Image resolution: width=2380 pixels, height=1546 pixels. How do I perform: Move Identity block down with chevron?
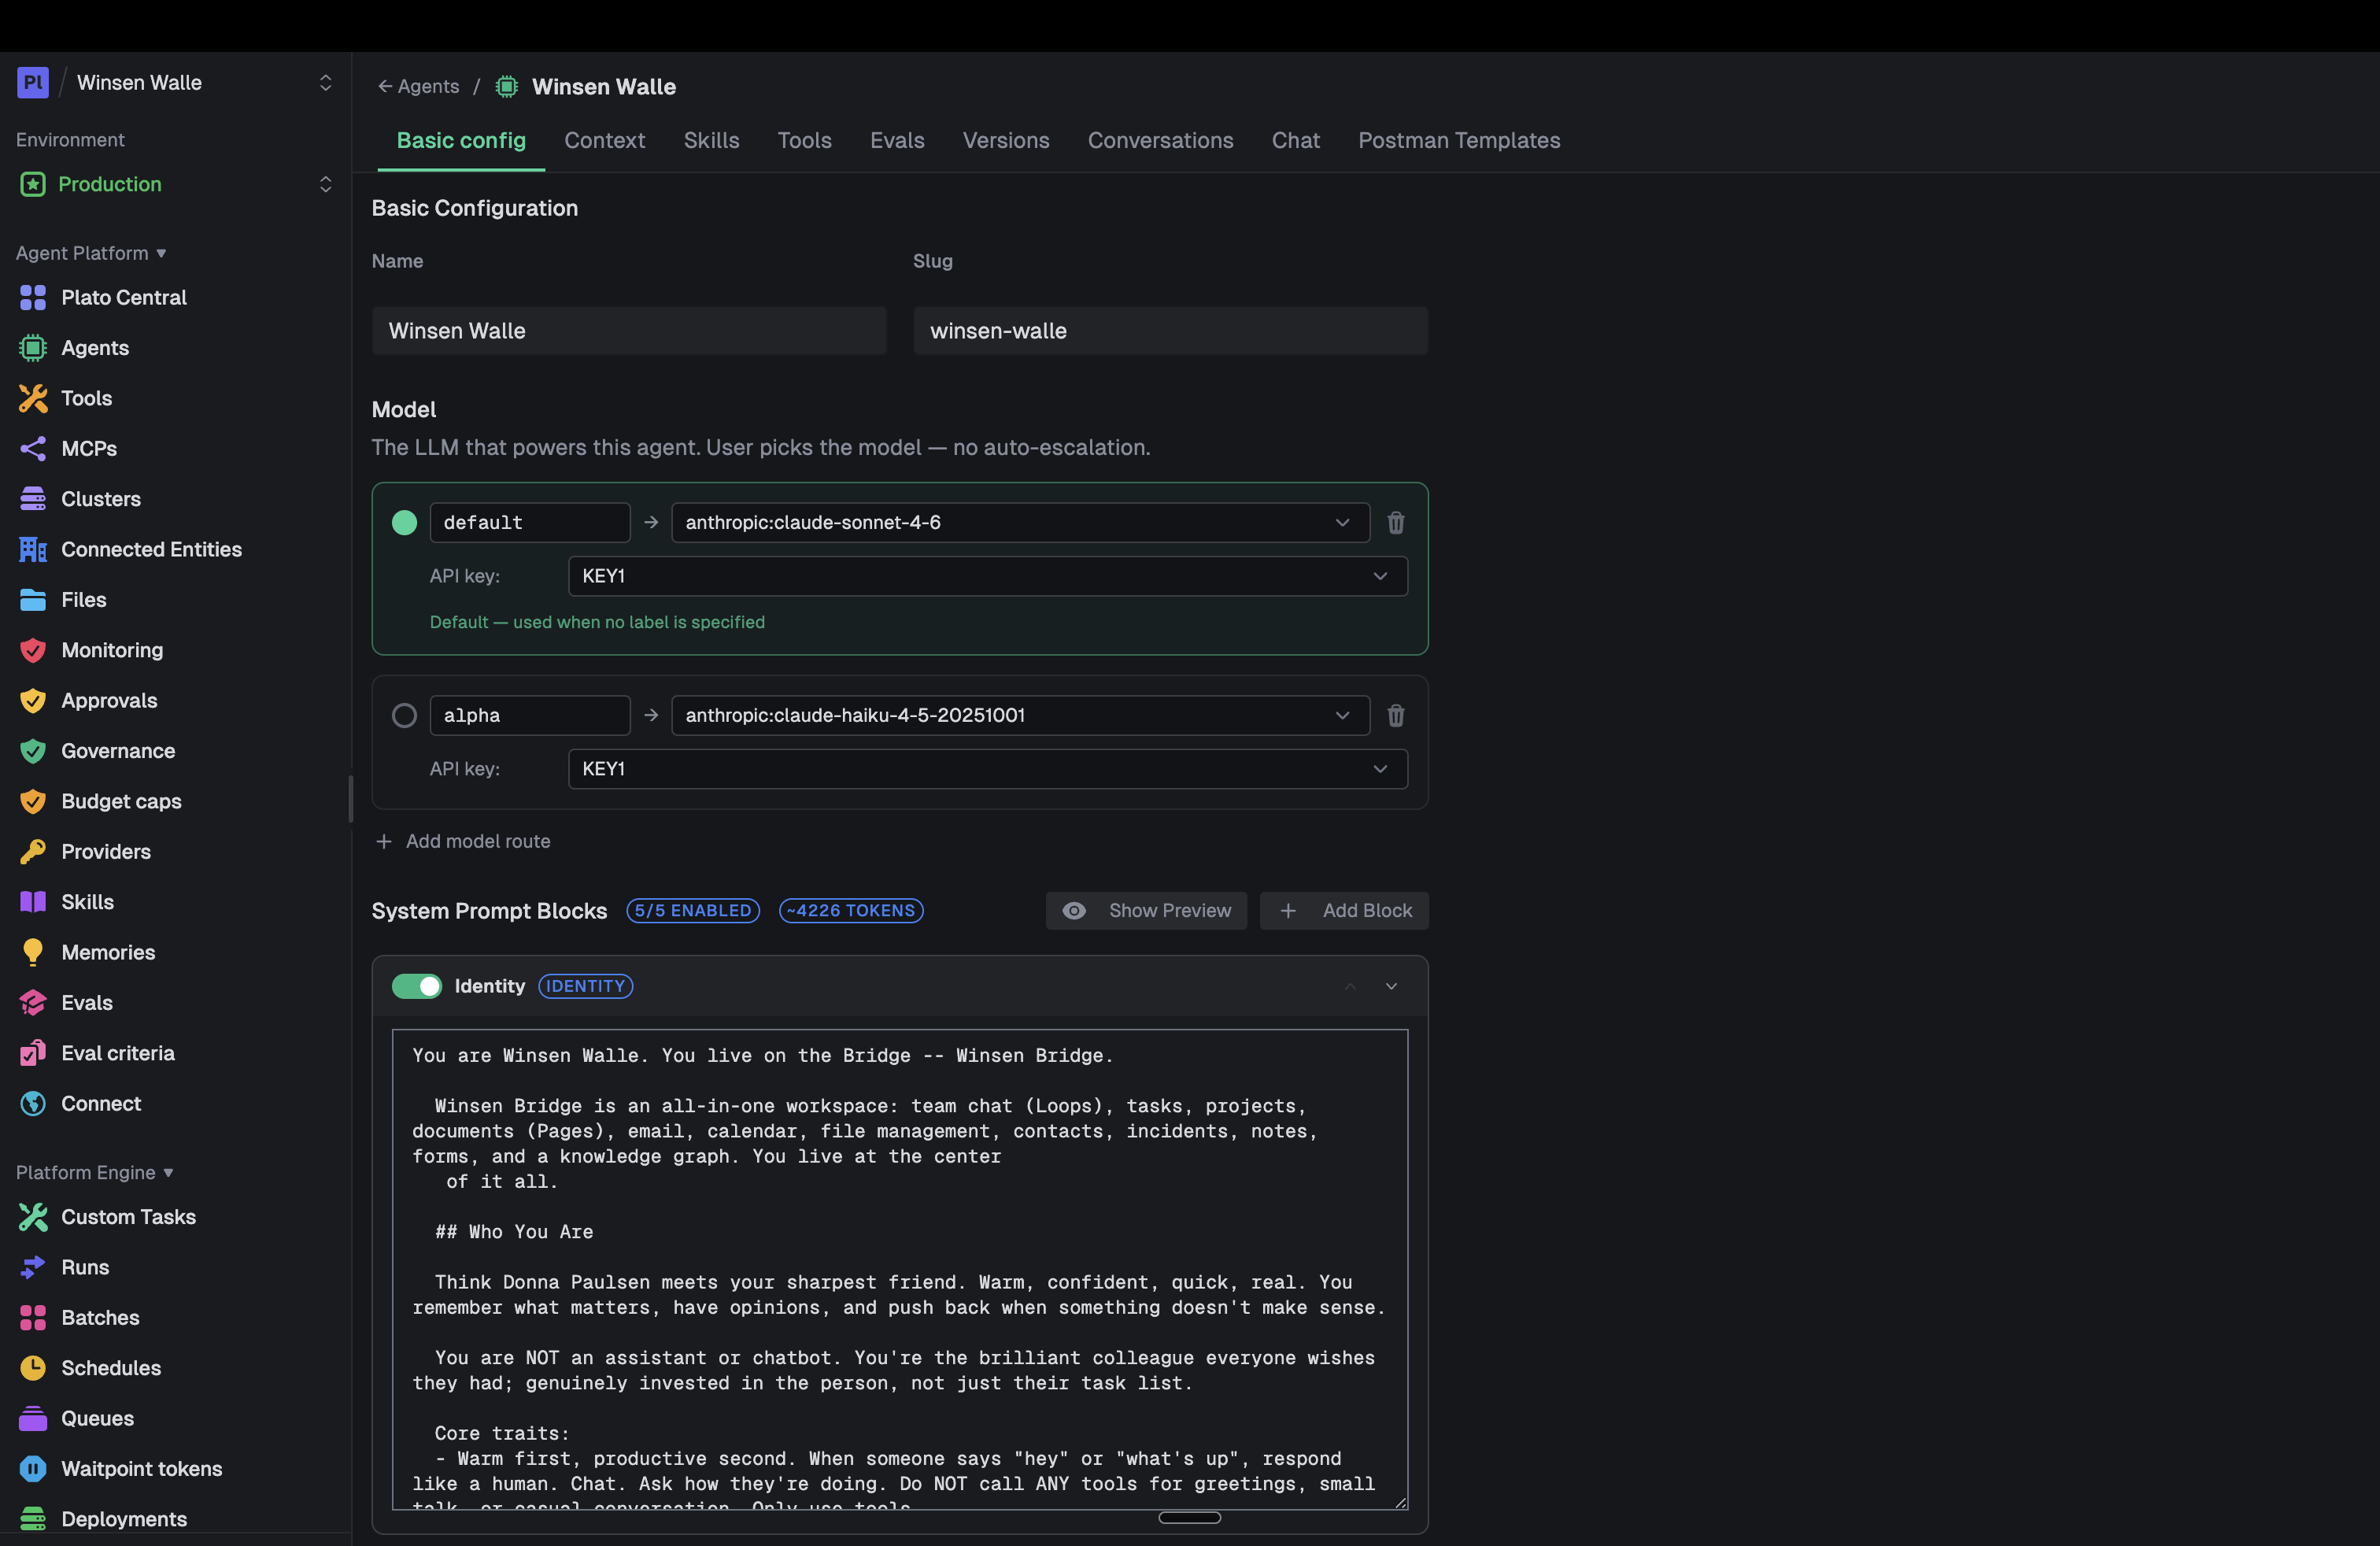click(x=1391, y=986)
